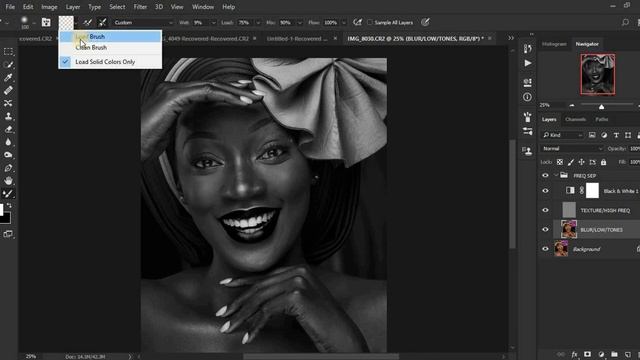Image resolution: width=640 pixels, height=360 pixels.
Task: Collapse the FREQ SEP group chevron
Action: pos(556,176)
